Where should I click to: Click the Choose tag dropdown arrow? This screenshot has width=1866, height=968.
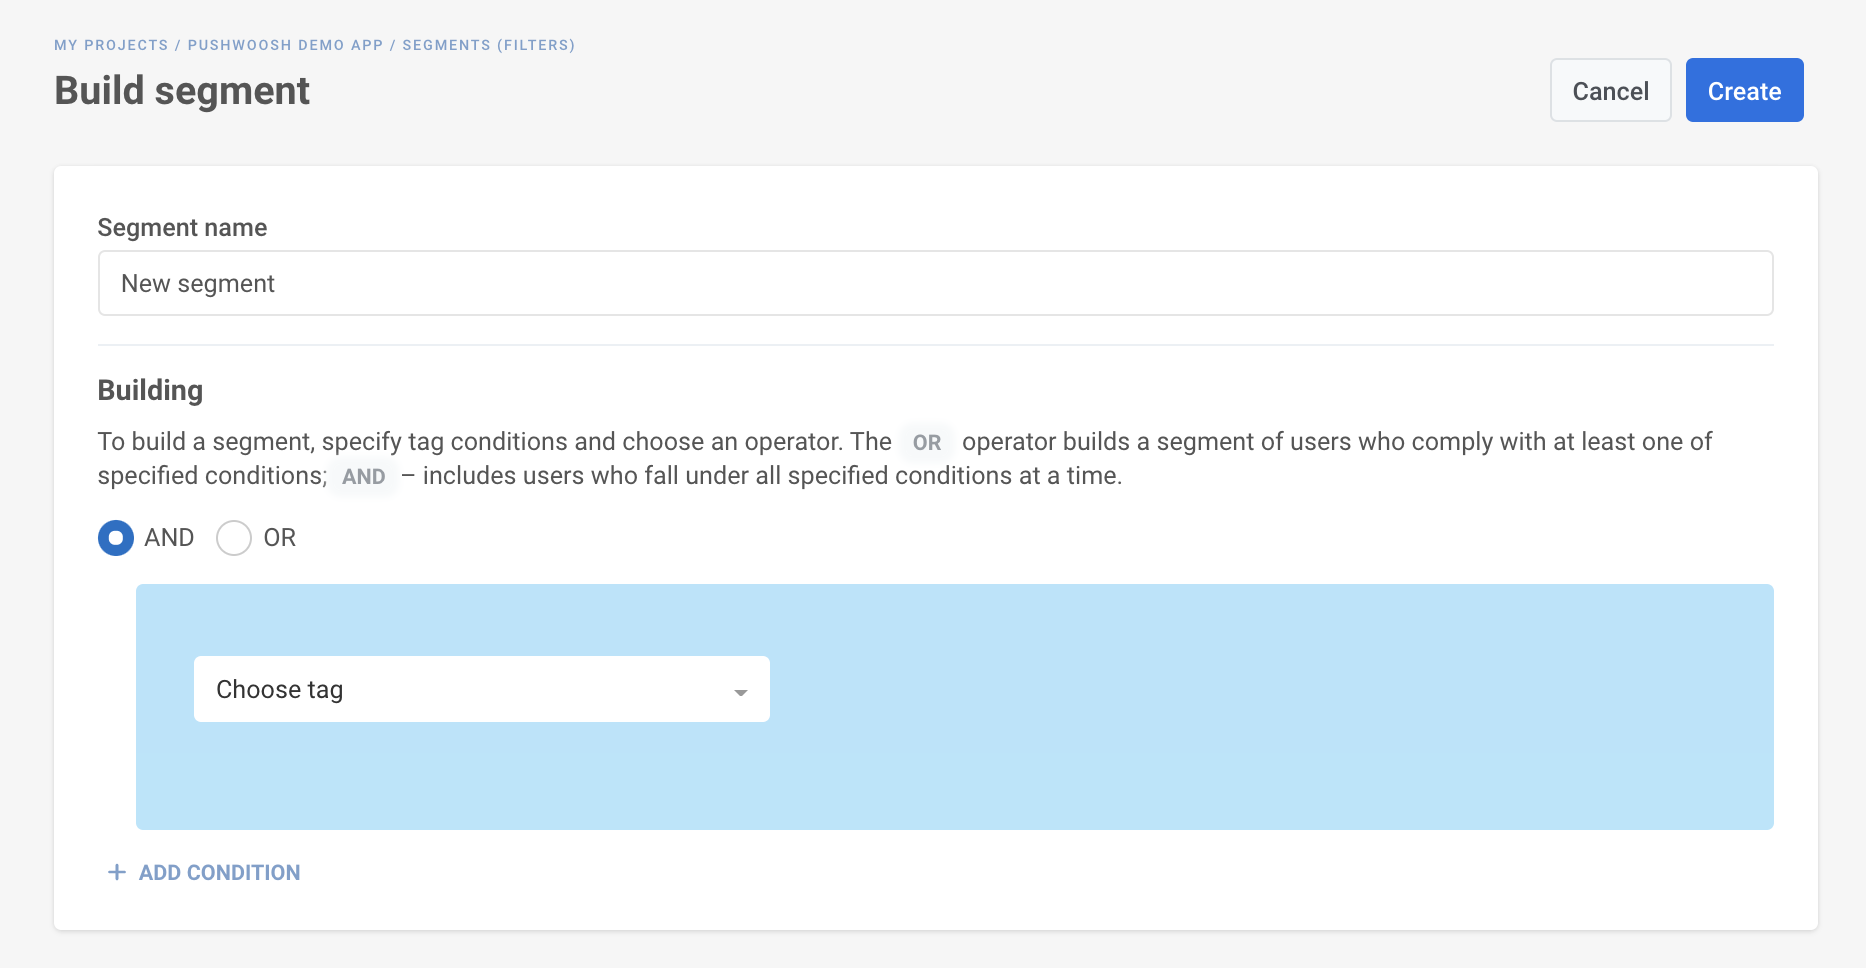point(741,692)
